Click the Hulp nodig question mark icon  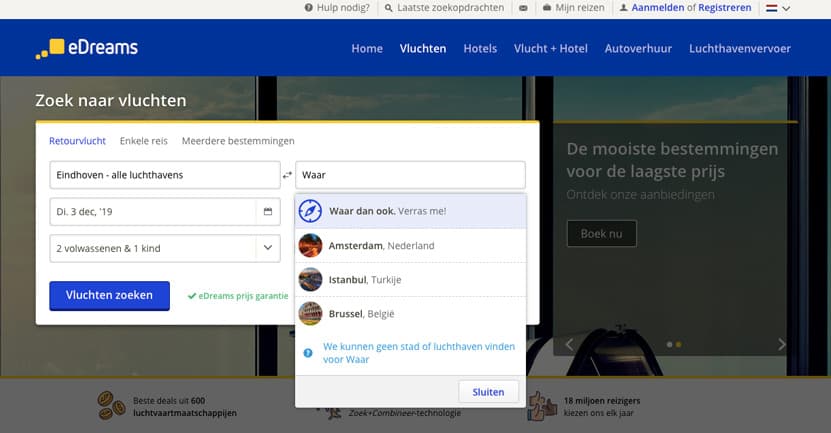pos(308,8)
